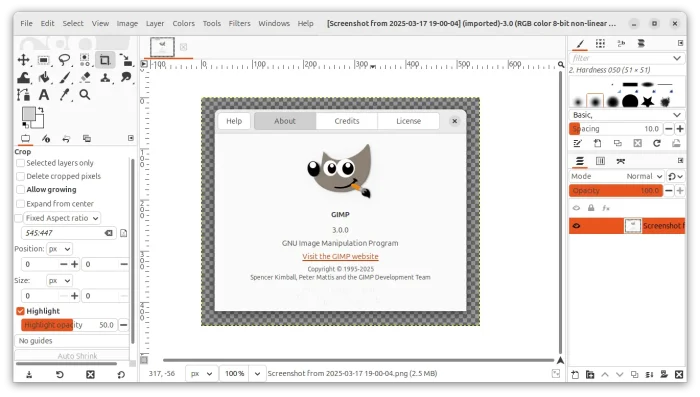The width and height of the screenshot is (700, 397).
Task: Enable Delete cropped pixels option
Action: tap(20, 176)
